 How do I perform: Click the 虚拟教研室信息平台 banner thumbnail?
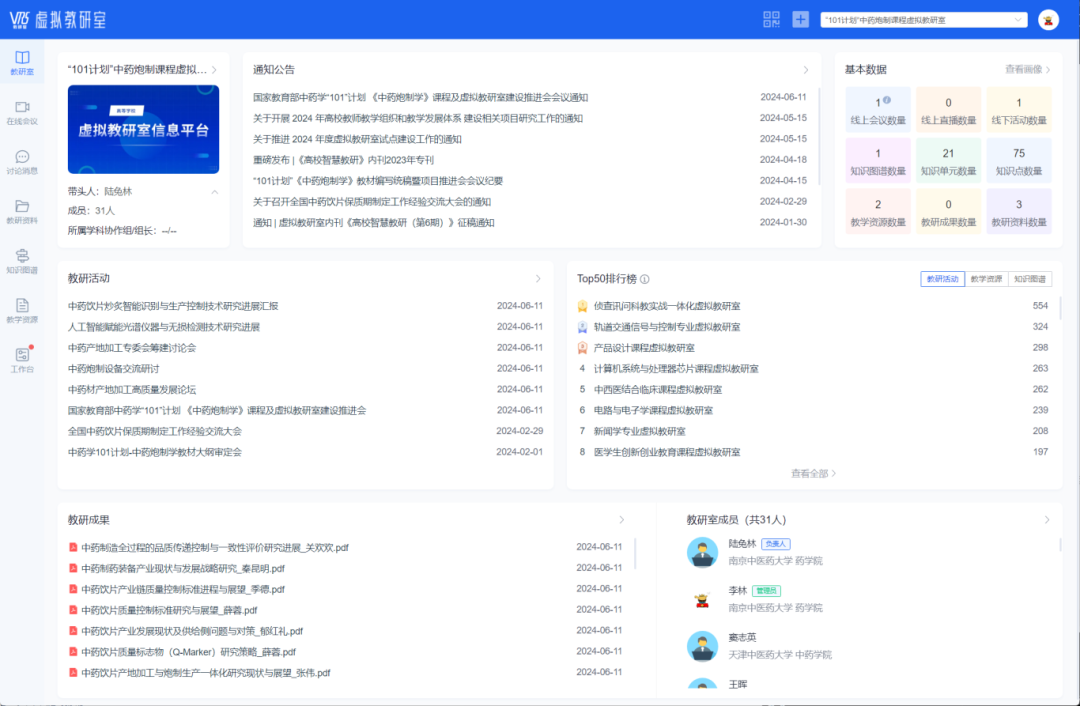coord(143,129)
